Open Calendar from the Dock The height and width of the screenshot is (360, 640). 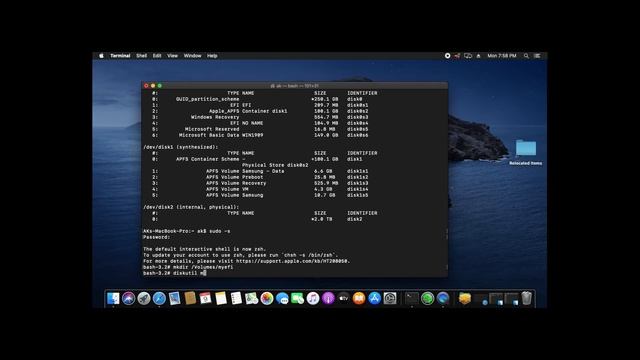205,298
